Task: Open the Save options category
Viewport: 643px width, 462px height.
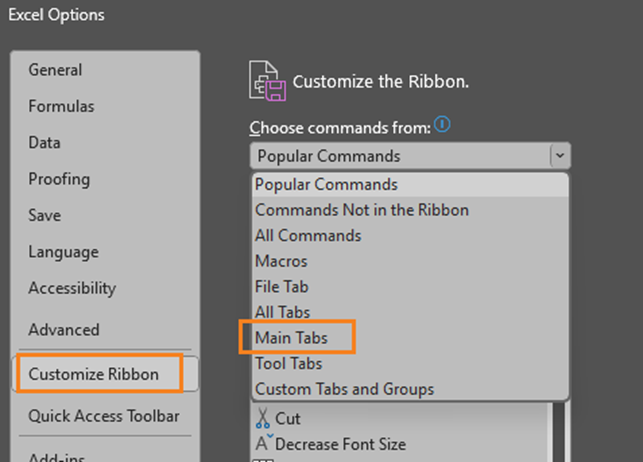Action: [105, 216]
